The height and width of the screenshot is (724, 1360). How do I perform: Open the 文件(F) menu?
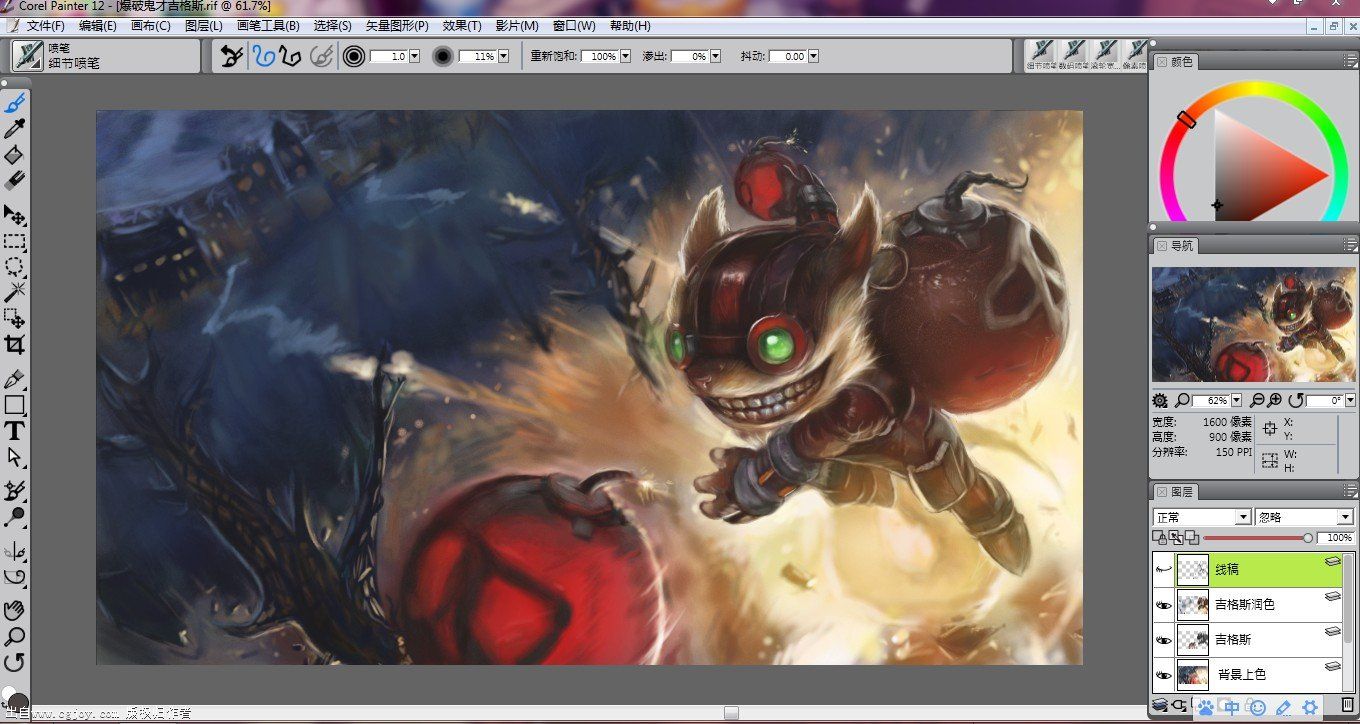pos(46,26)
